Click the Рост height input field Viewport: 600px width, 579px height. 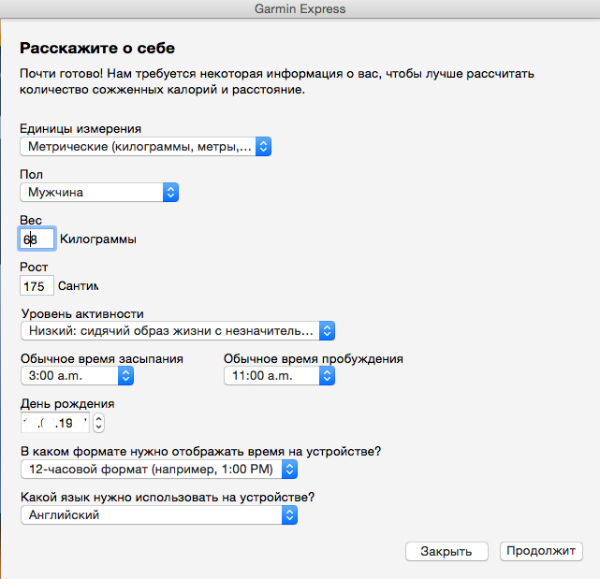pos(37,285)
